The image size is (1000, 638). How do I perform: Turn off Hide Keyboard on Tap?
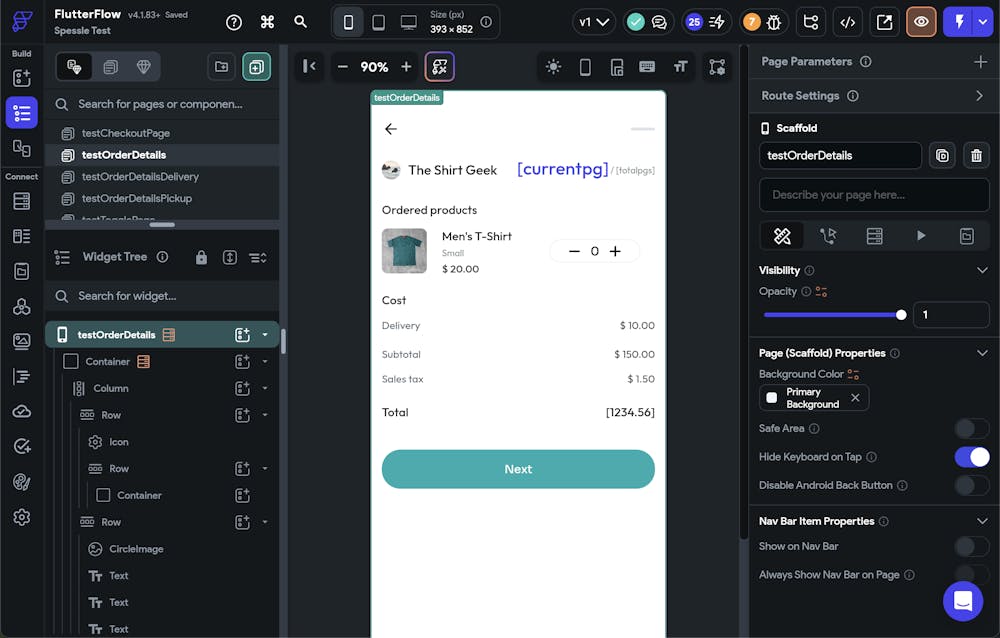tap(971, 457)
